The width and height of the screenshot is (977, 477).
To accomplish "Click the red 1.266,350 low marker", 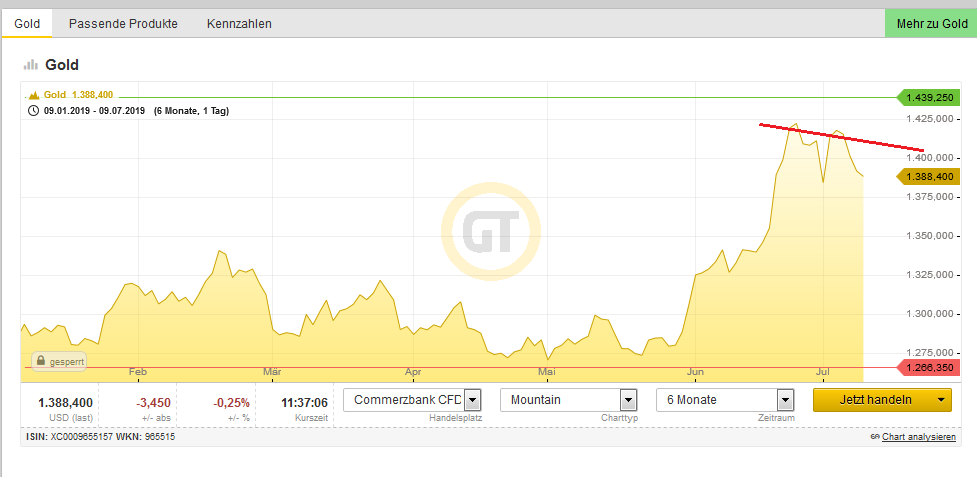I will pyautogui.click(x=928, y=368).
